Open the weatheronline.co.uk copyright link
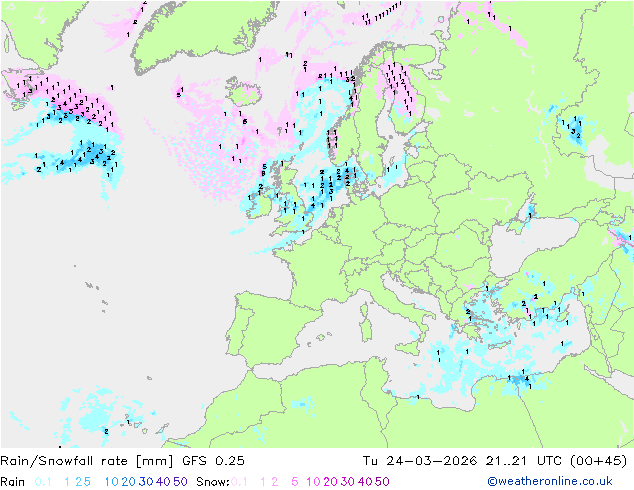Image resolution: width=634 pixels, height=490 pixels. click(550, 481)
